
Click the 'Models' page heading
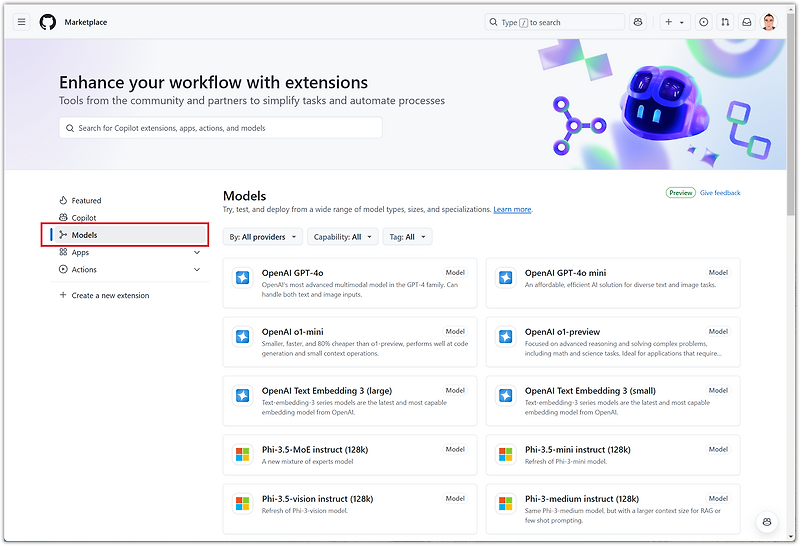point(244,196)
